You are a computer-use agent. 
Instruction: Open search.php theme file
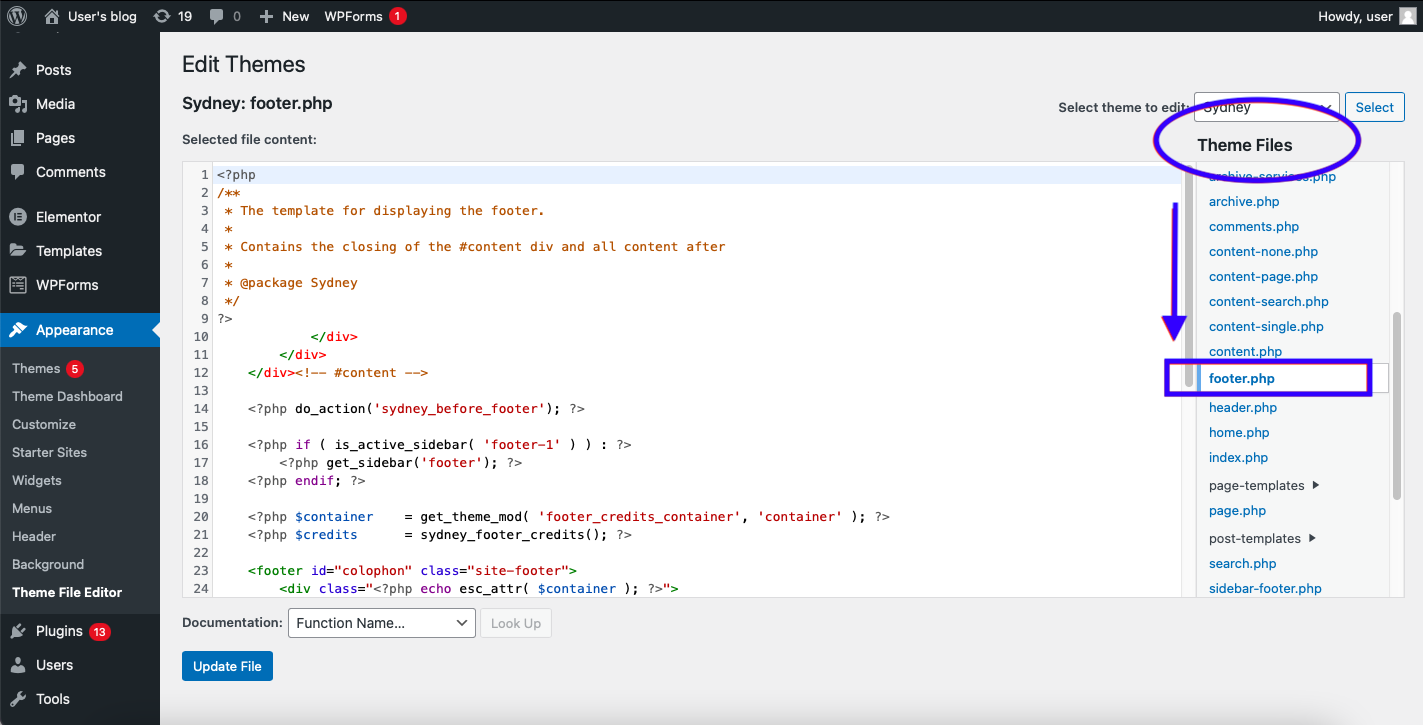1242,563
